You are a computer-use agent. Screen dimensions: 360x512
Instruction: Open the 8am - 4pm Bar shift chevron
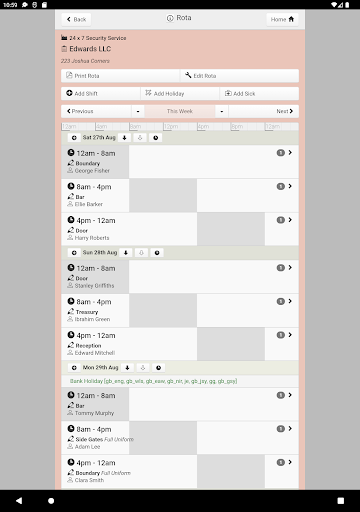(x=290, y=186)
